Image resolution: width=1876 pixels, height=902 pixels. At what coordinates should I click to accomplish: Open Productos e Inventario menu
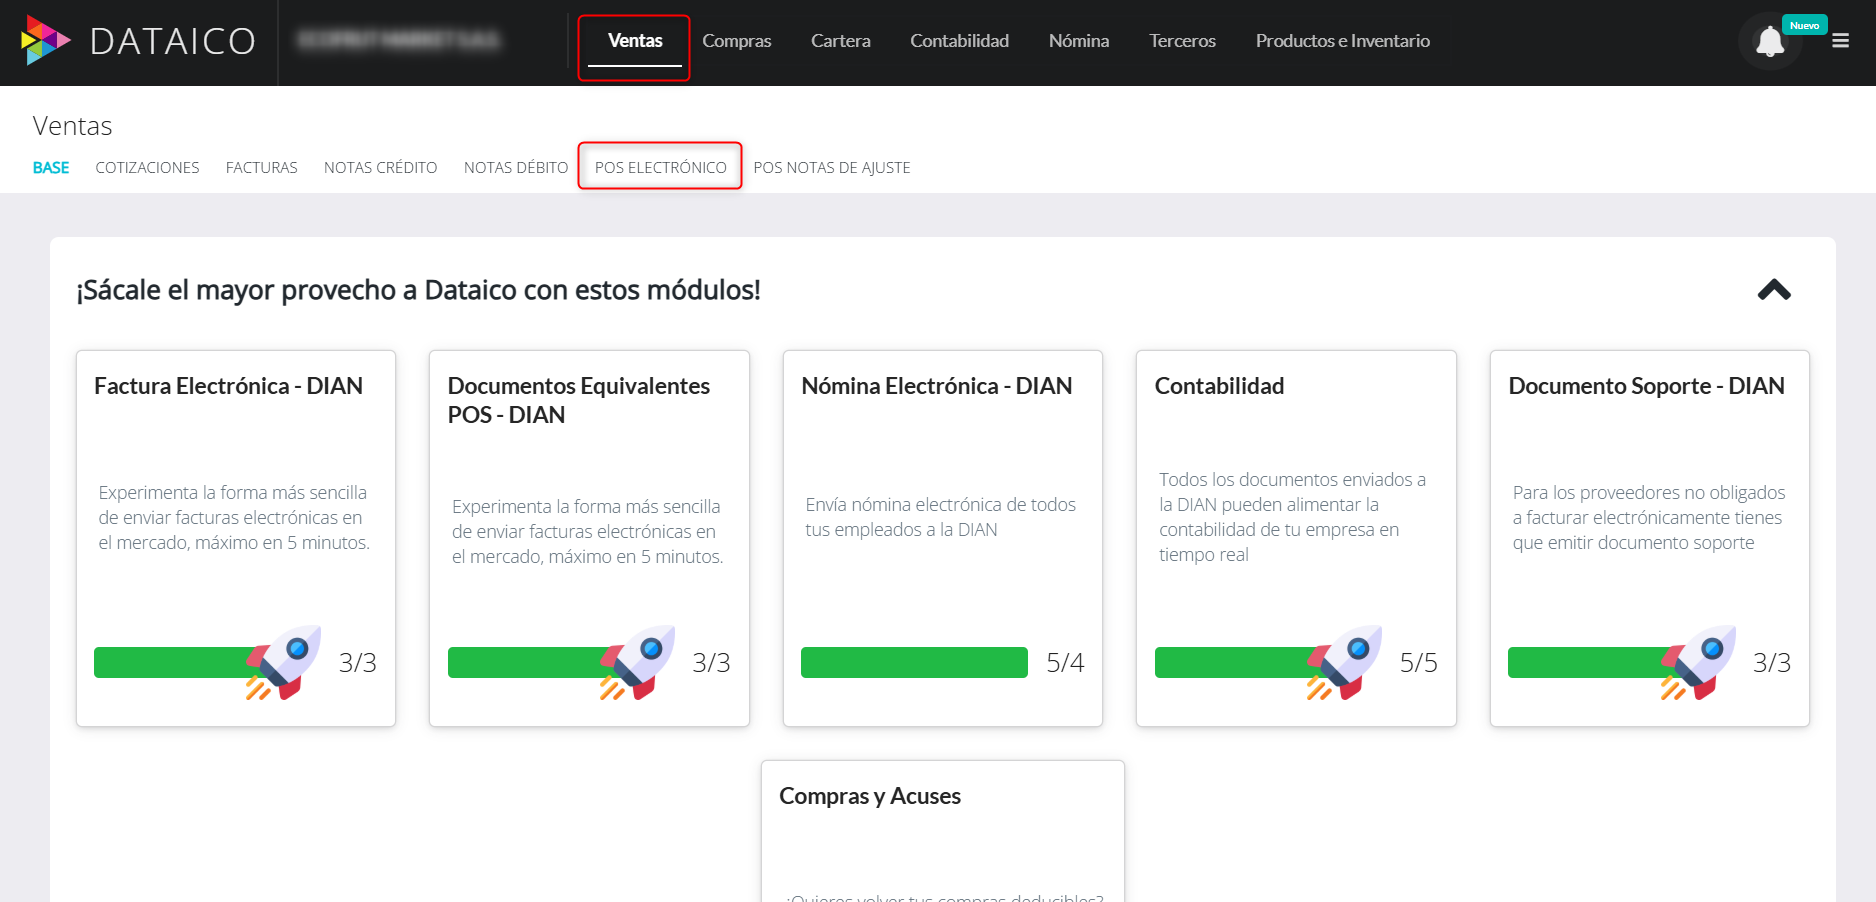click(x=1343, y=41)
